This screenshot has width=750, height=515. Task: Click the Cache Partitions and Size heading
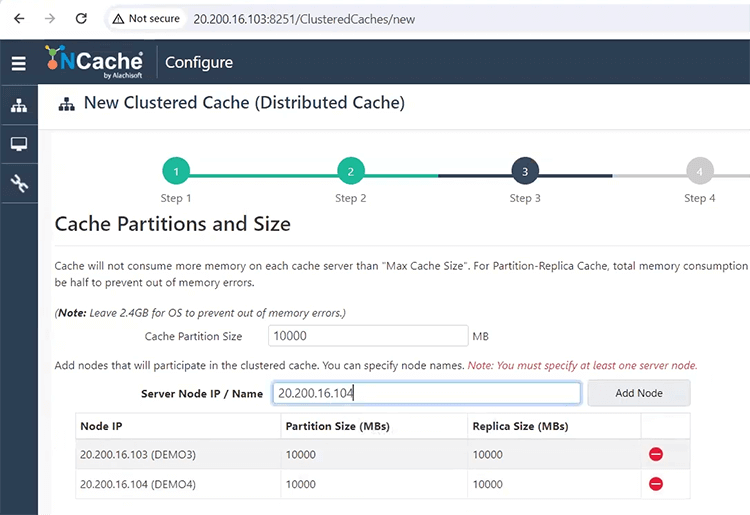pos(173,224)
